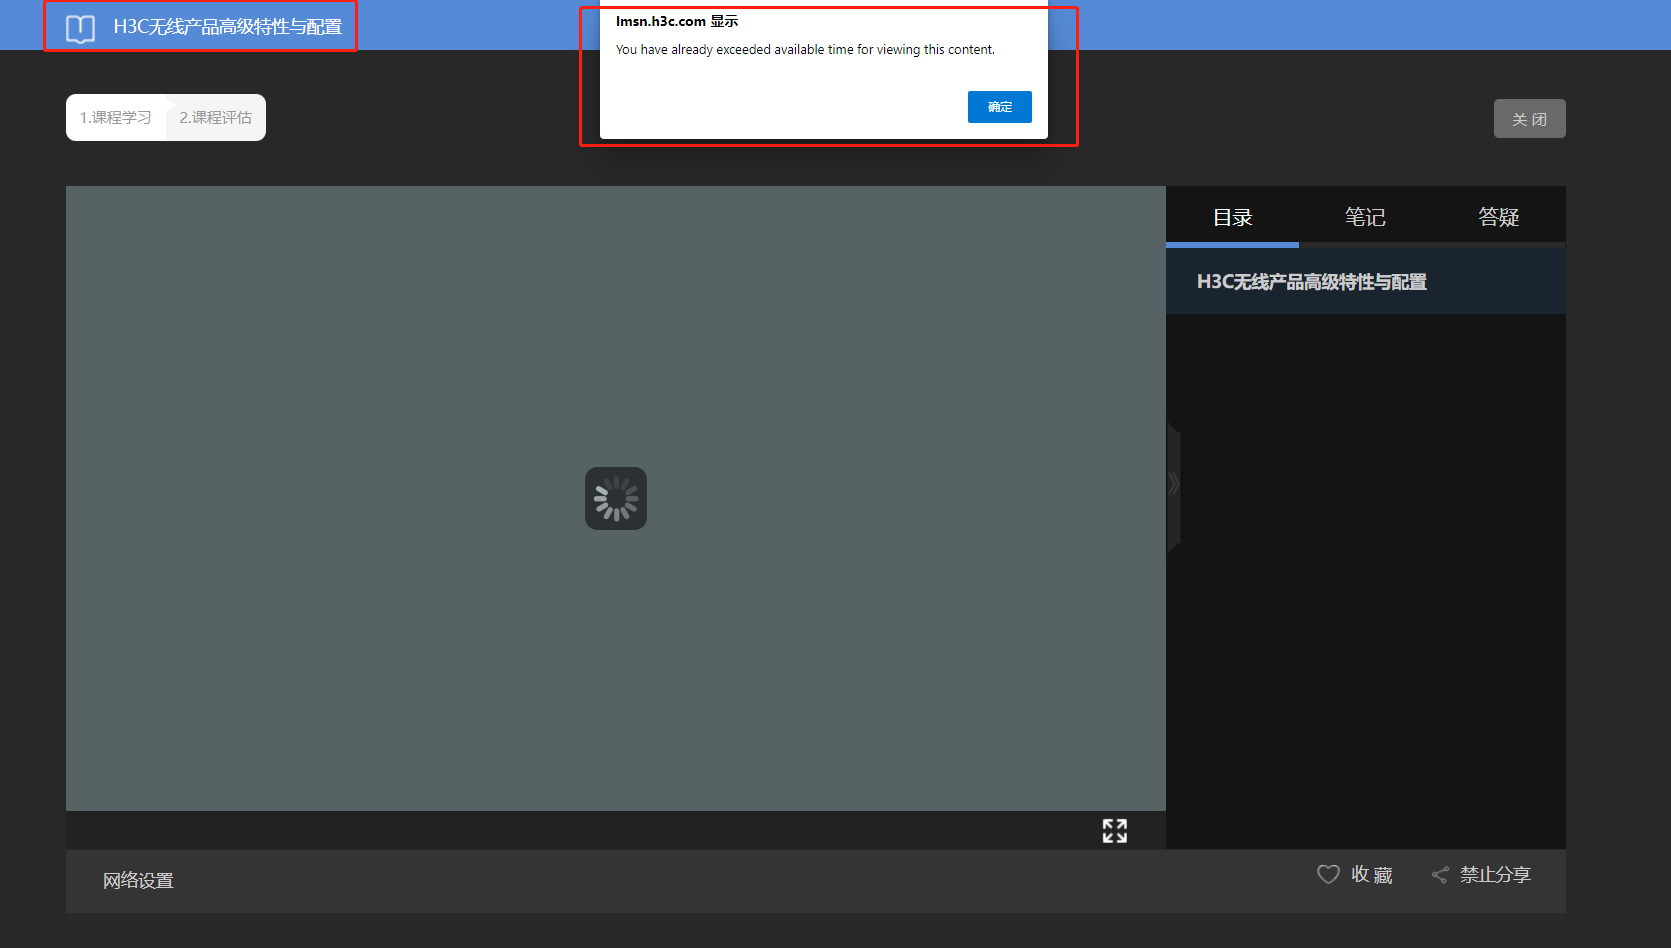This screenshot has height=948, width=1671.
Task: Open the 目录 tab in sidebar
Action: (1232, 217)
